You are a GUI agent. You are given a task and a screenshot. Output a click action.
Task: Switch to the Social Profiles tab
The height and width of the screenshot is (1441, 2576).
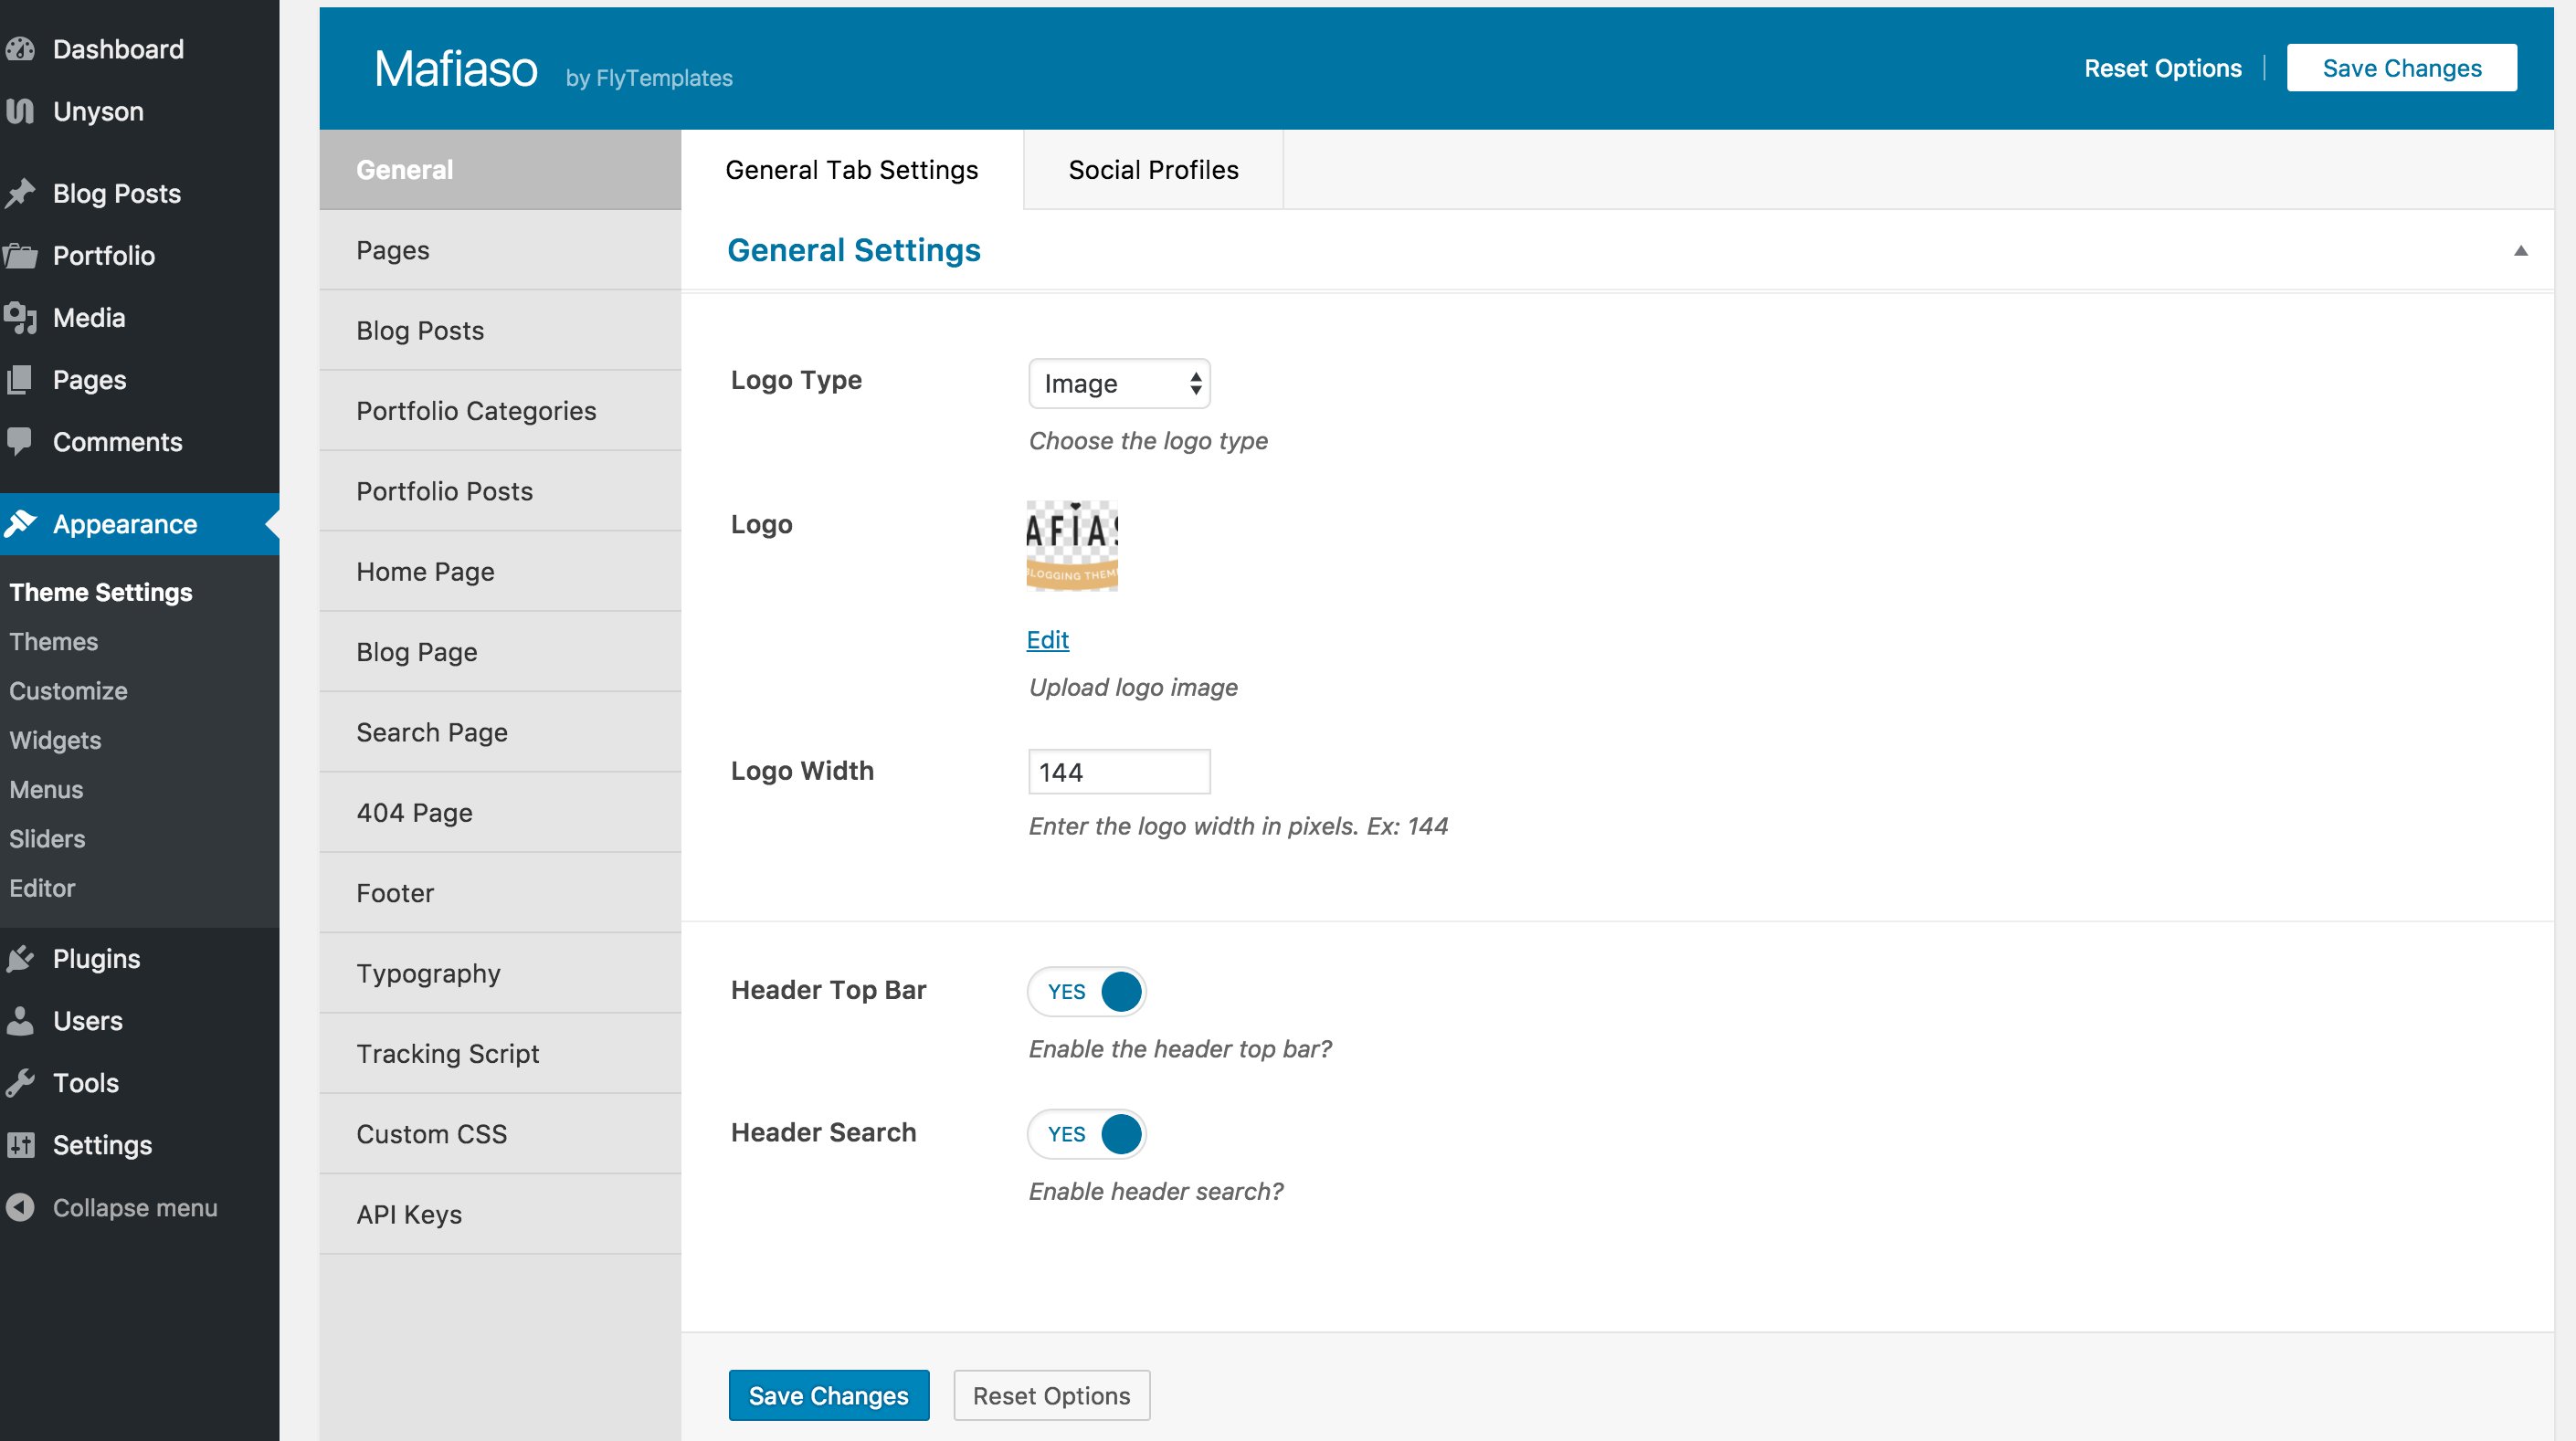[1153, 170]
